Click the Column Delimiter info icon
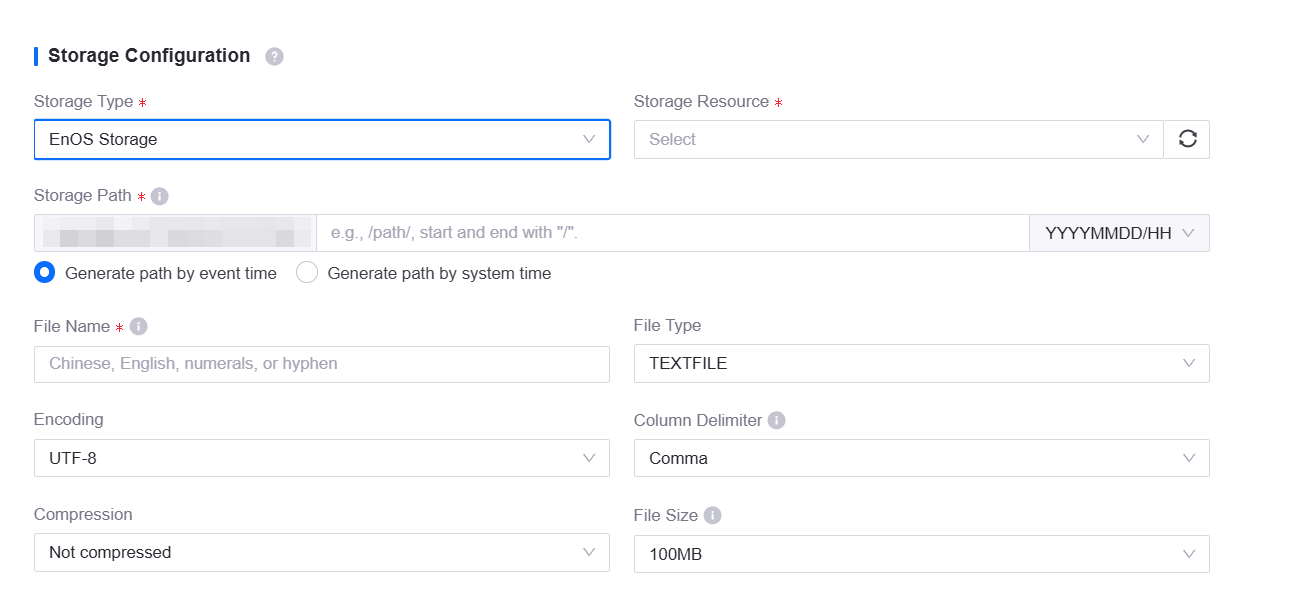 point(777,420)
